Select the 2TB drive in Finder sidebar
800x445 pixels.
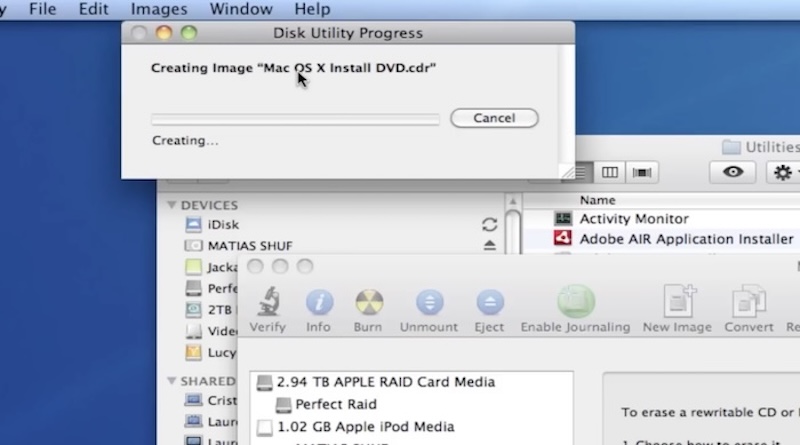click(209, 310)
